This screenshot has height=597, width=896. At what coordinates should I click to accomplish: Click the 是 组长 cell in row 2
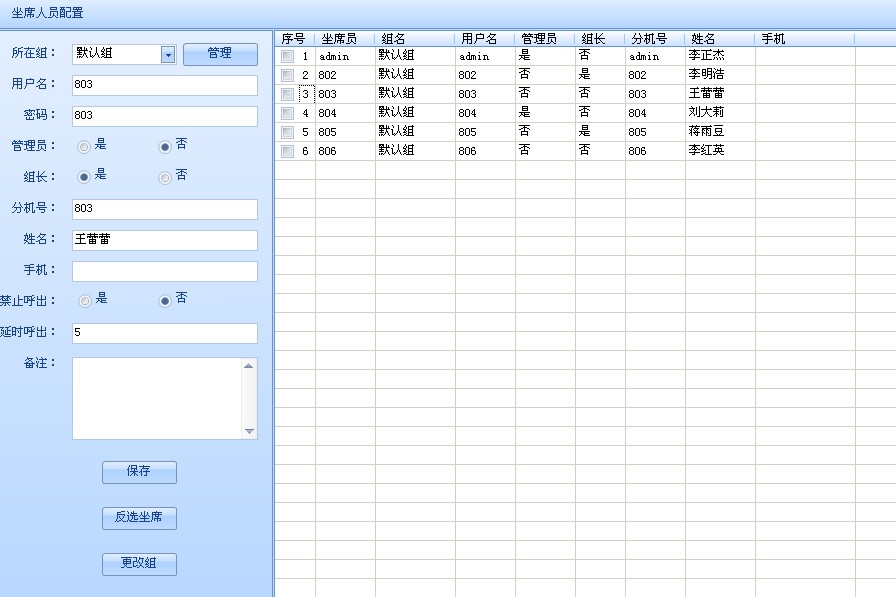point(600,75)
